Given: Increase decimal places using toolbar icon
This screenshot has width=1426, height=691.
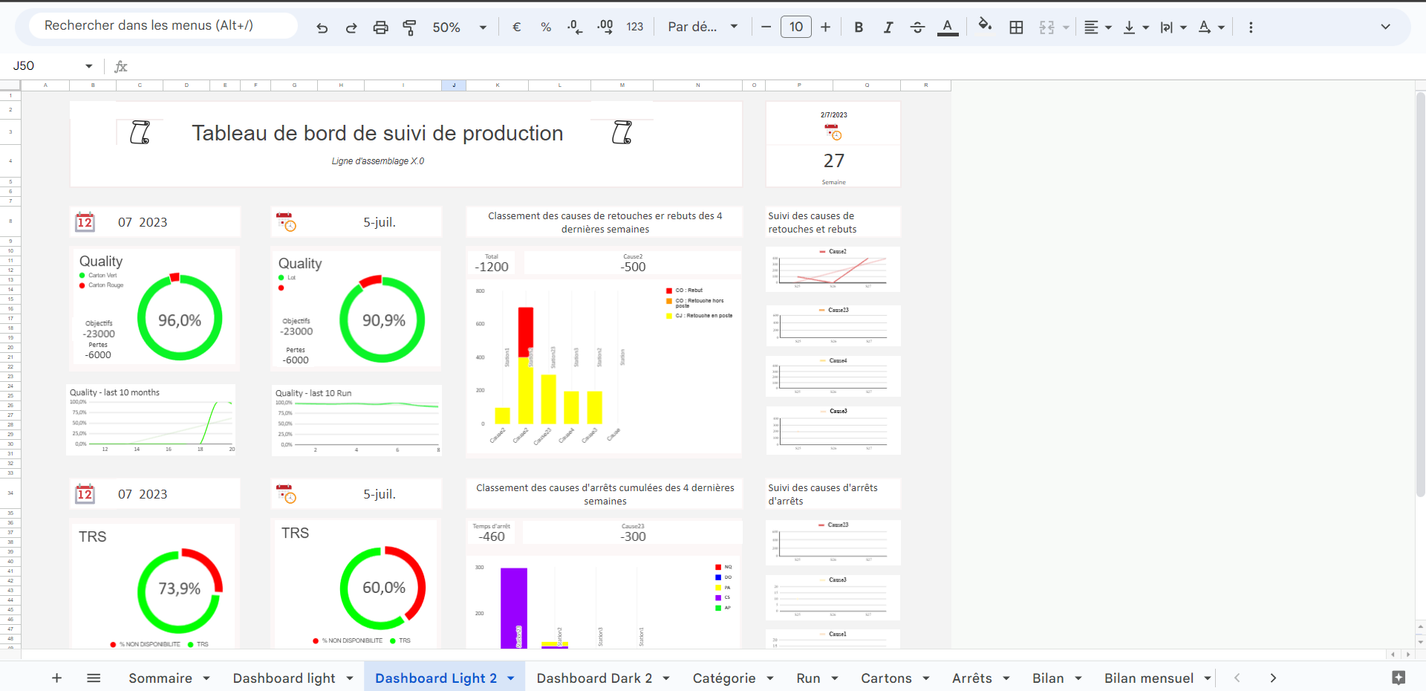Looking at the screenshot, I should (604, 27).
